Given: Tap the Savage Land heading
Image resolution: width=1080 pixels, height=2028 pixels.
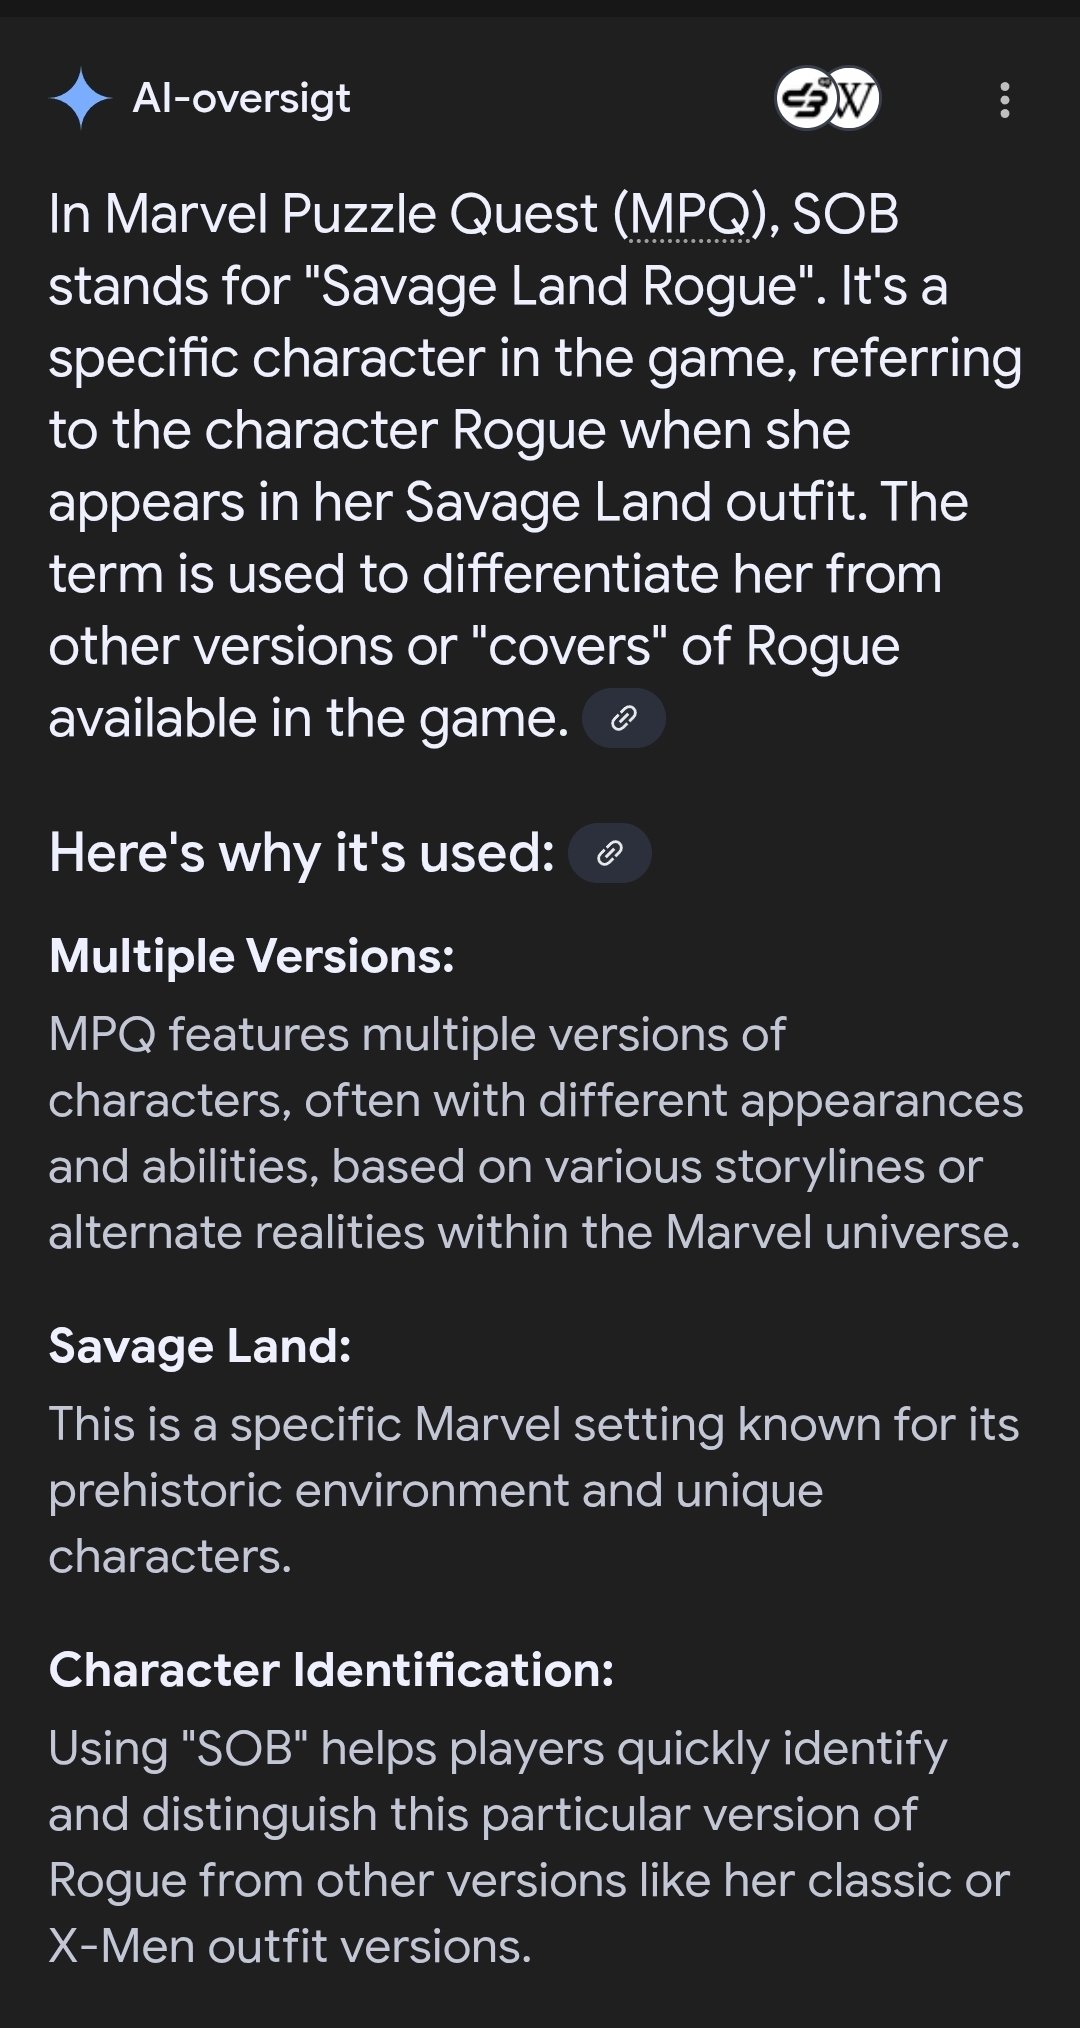Looking at the screenshot, I should tap(200, 1346).
